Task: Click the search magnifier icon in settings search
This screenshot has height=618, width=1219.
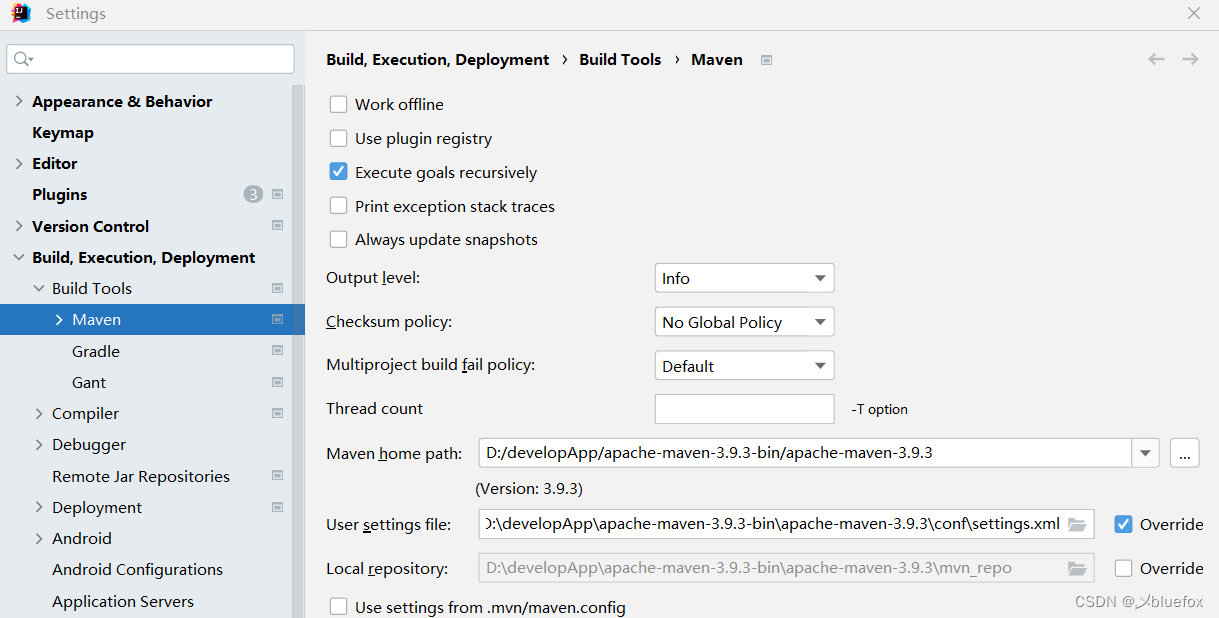Action: (x=23, y=59)
